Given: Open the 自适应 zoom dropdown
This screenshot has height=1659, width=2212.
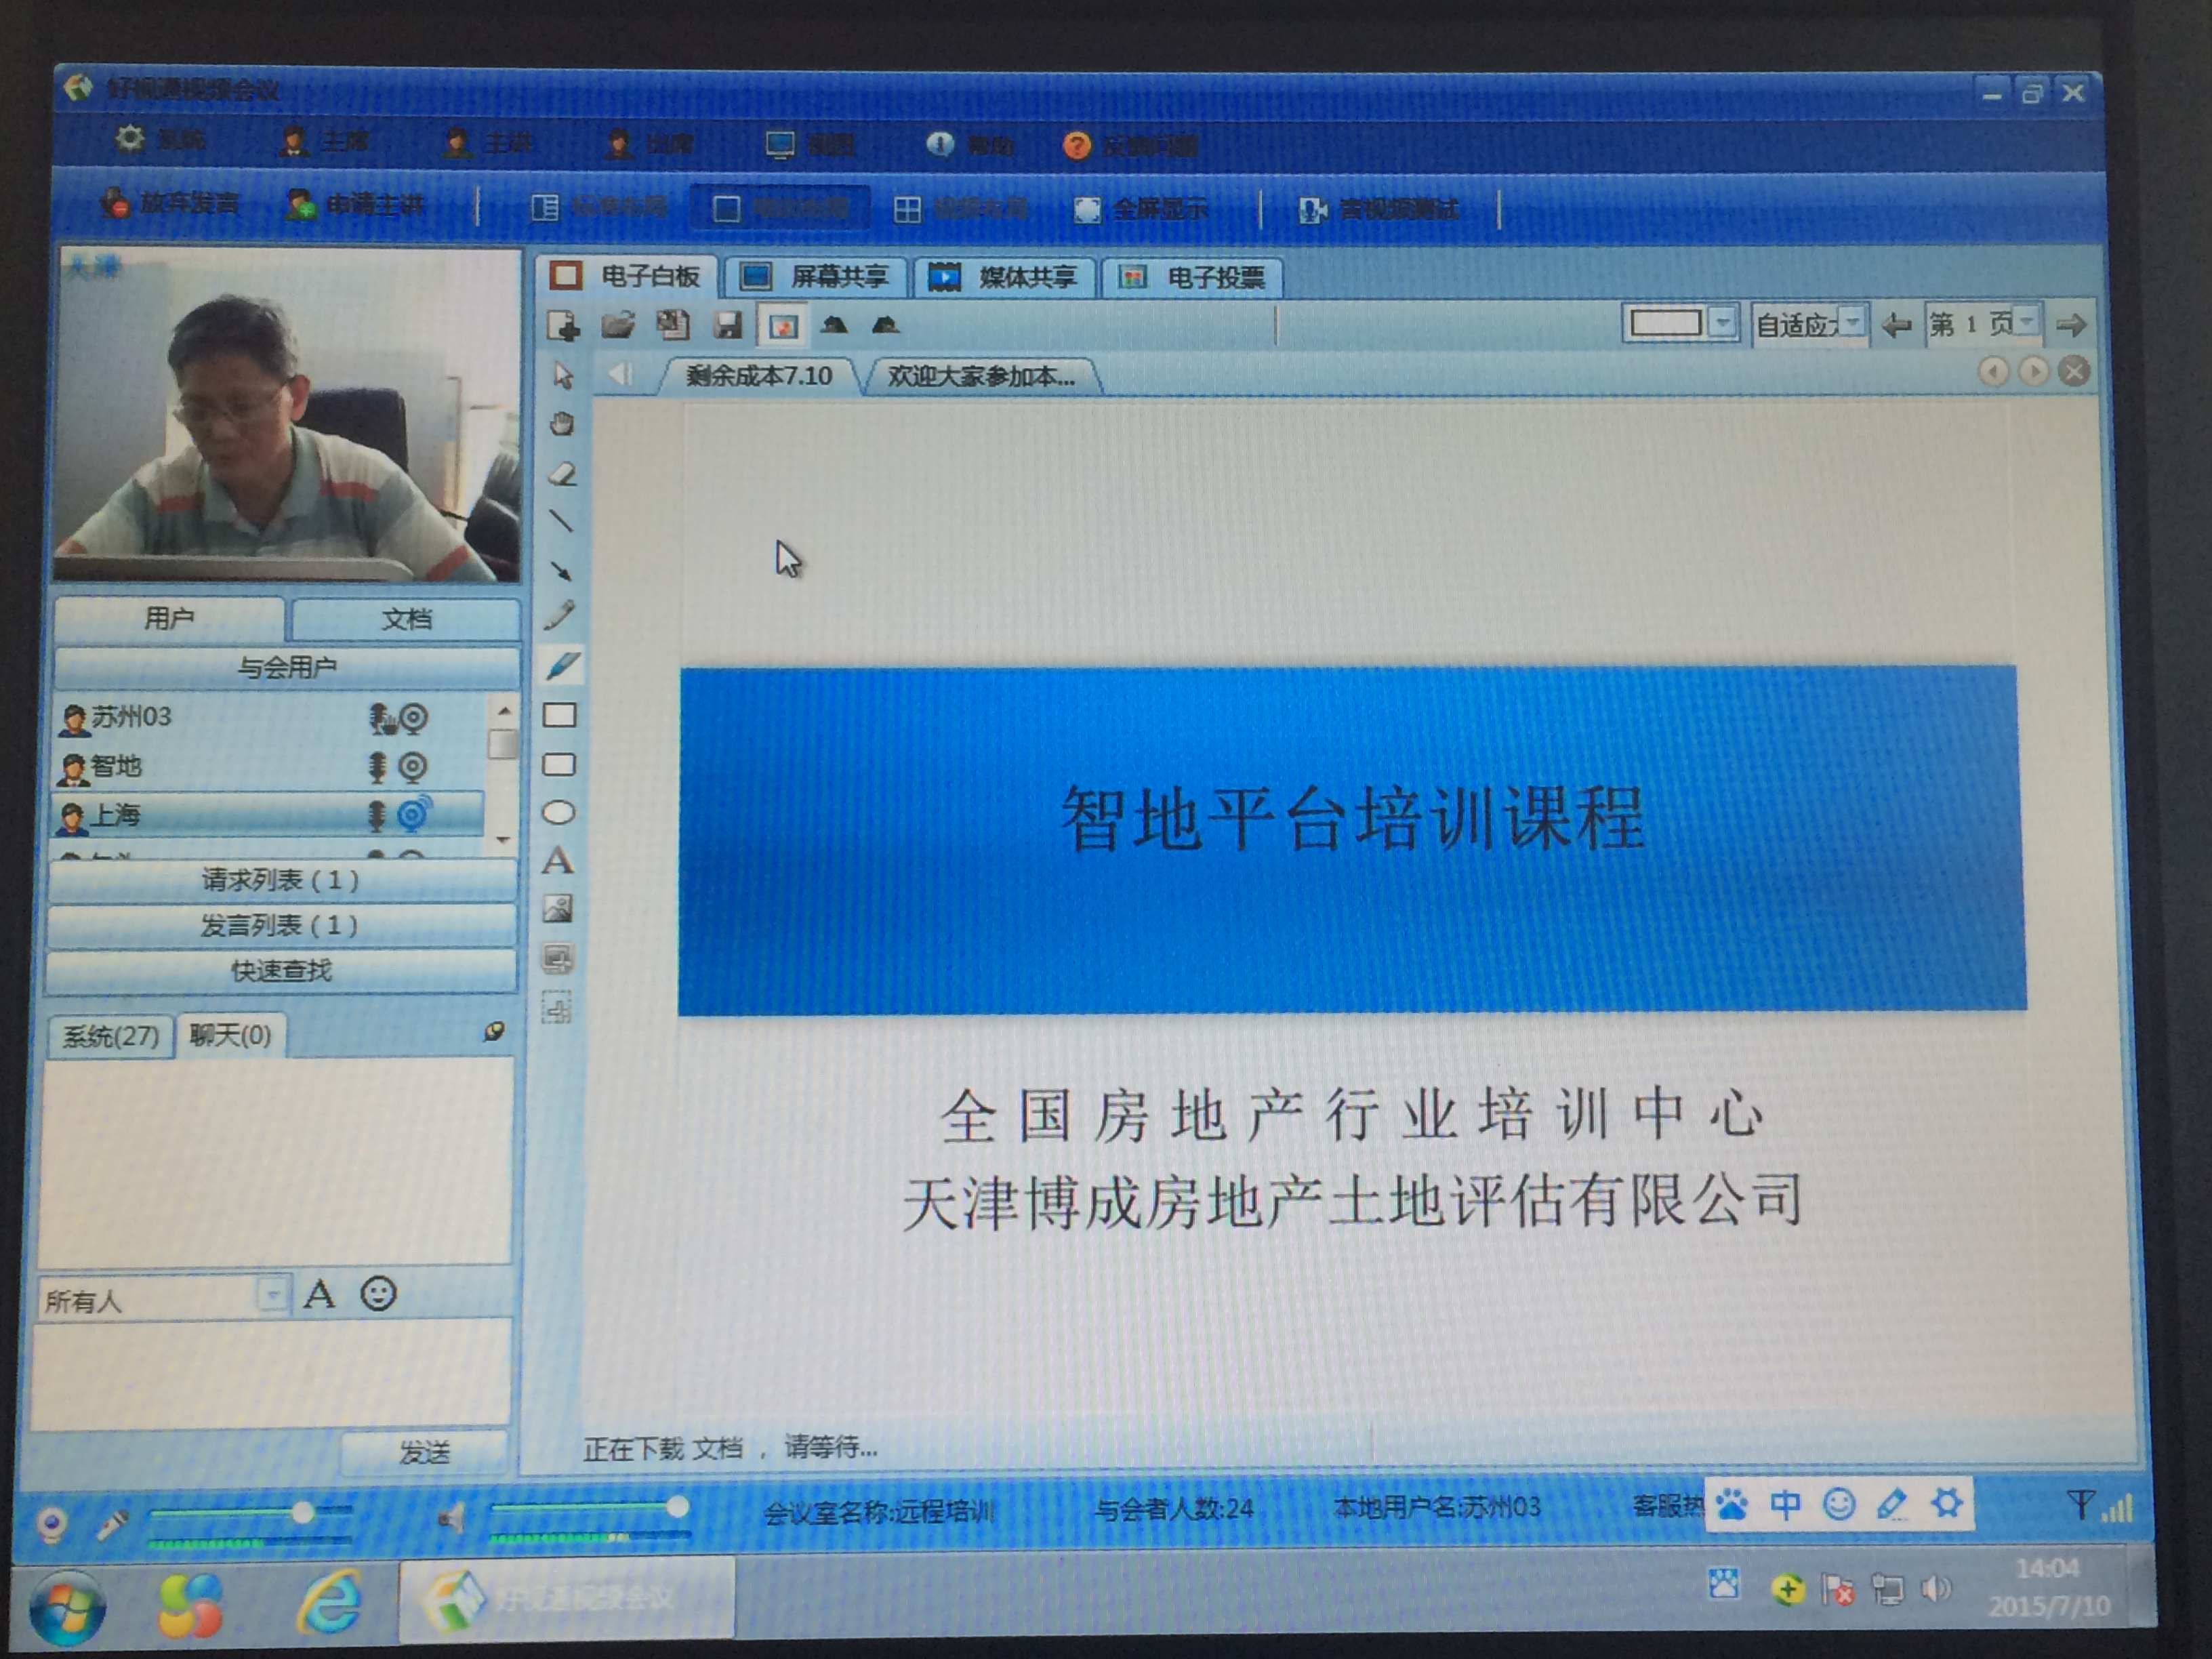Looking at the screenshot, I should click(1852, 324).
